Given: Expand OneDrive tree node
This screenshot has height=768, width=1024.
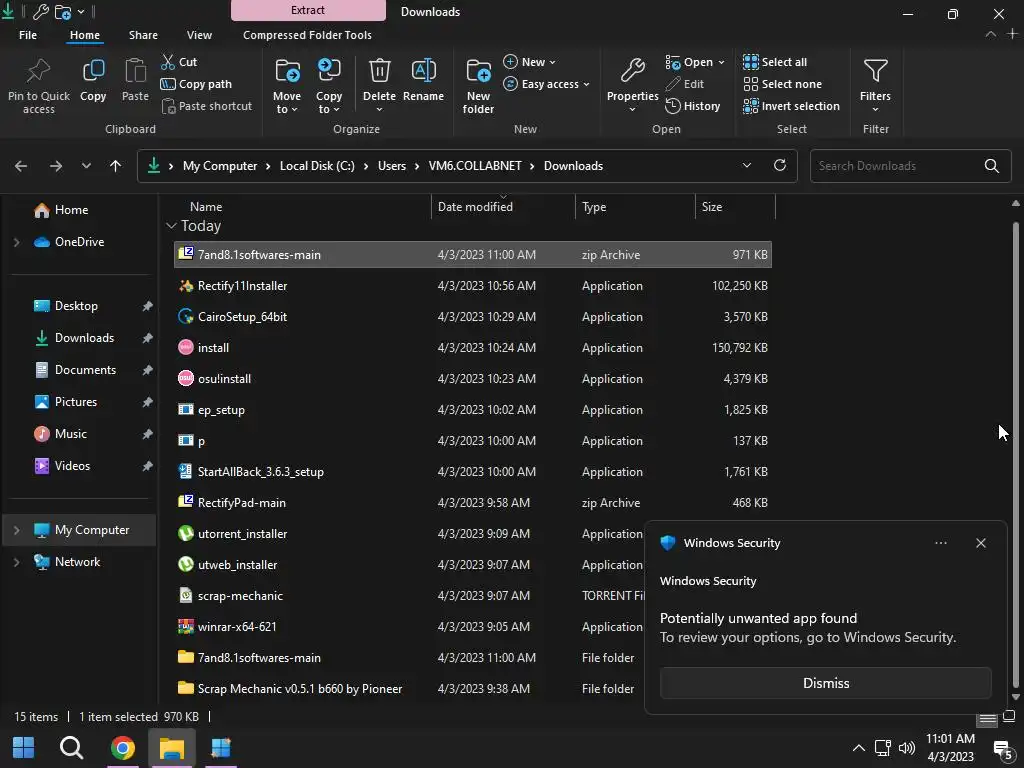Looking at the screenshot, I should pos(16,242).
